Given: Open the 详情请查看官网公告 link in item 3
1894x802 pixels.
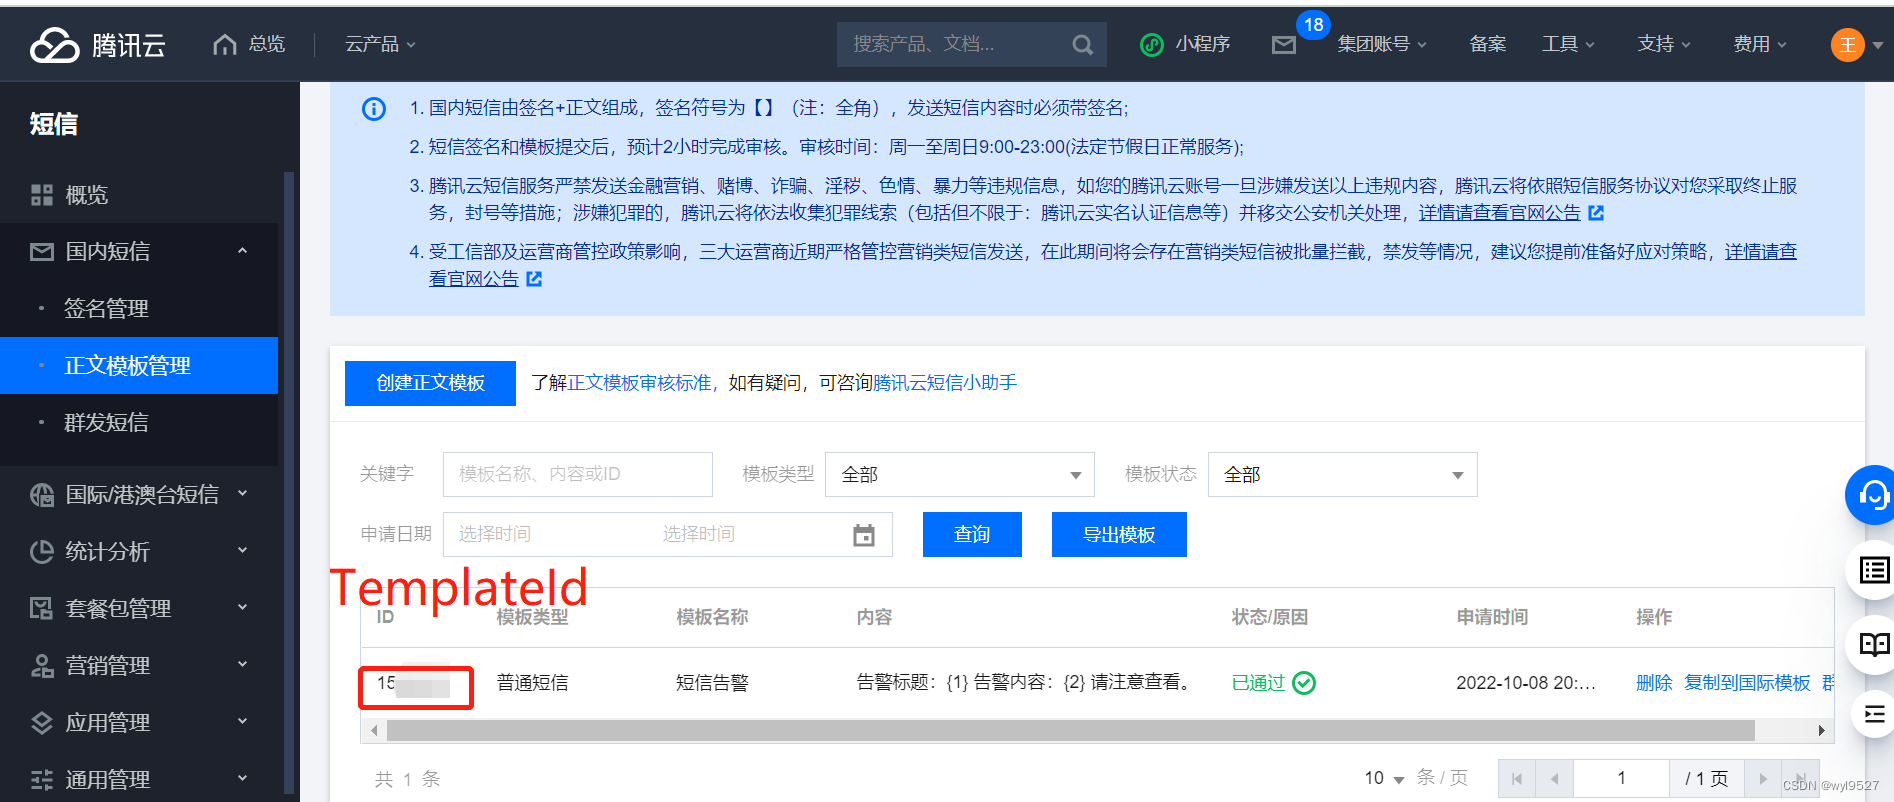Looking at the screenshot, I should (x=1499, y=213).
